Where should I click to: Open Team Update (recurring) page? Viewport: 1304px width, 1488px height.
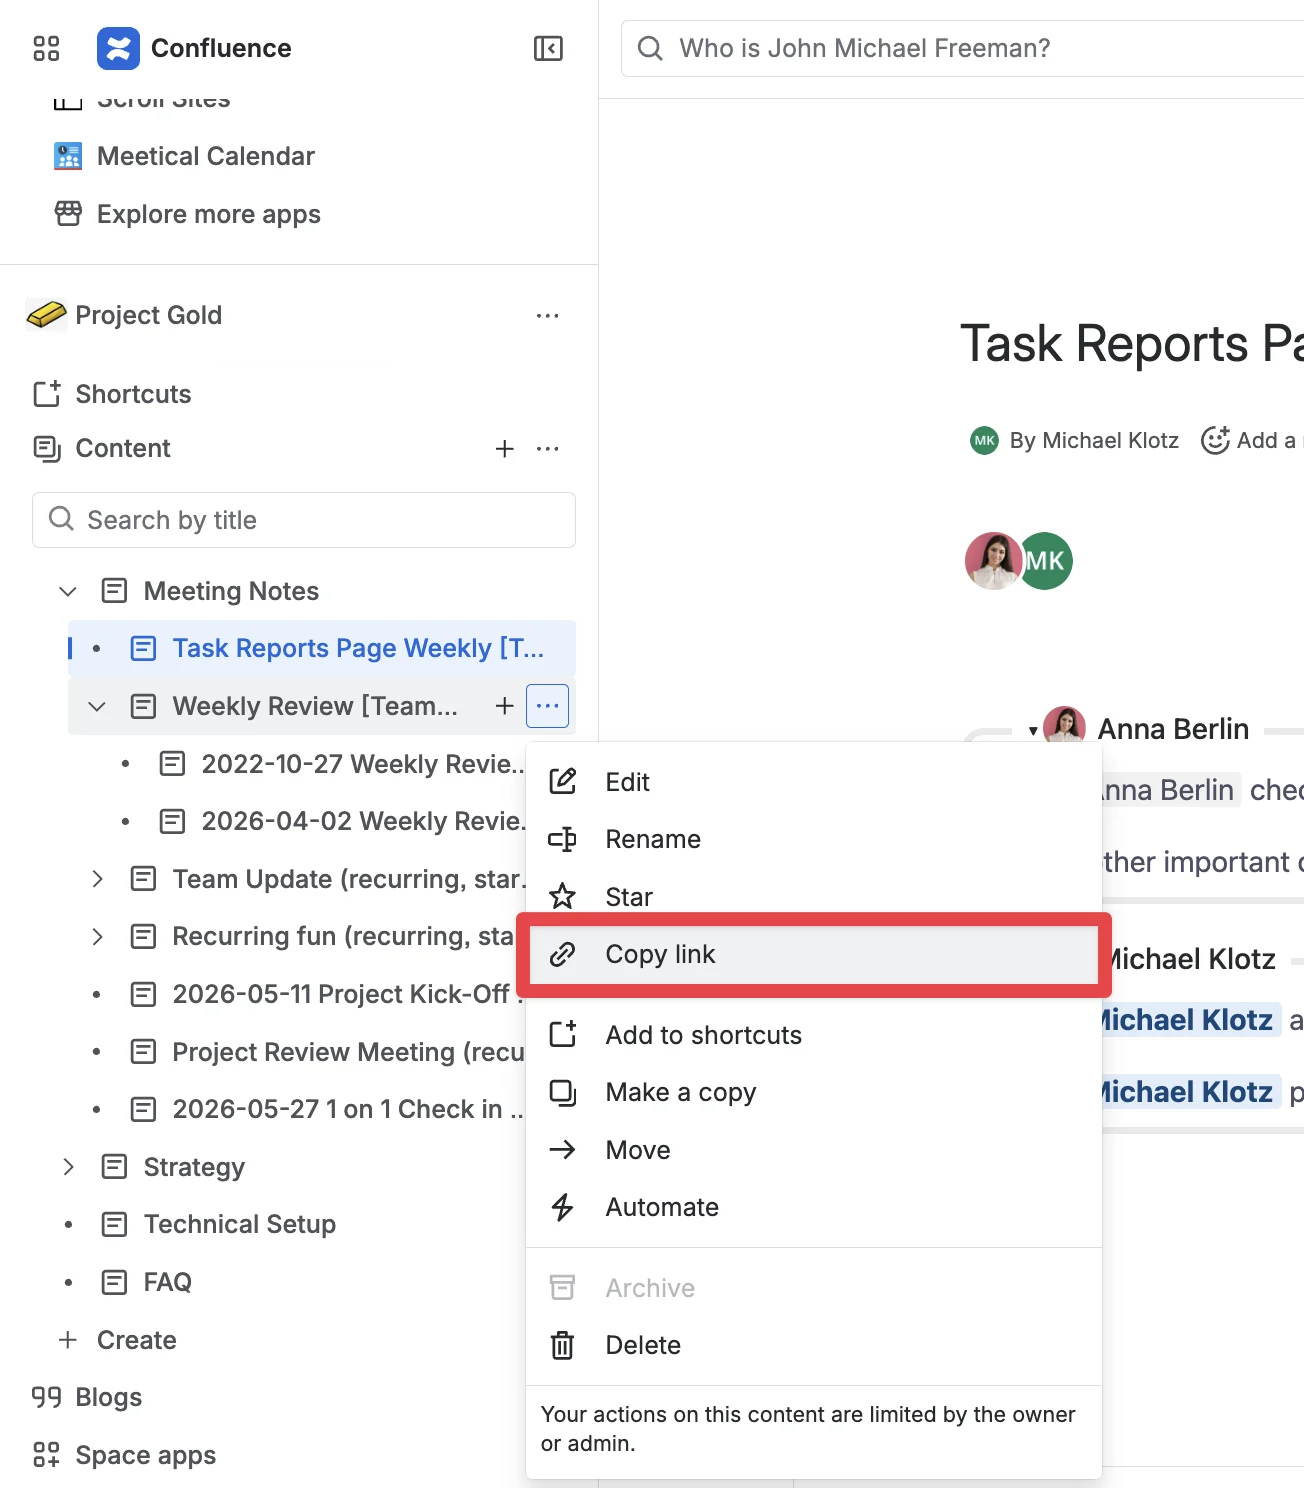(x=348, y=879)
